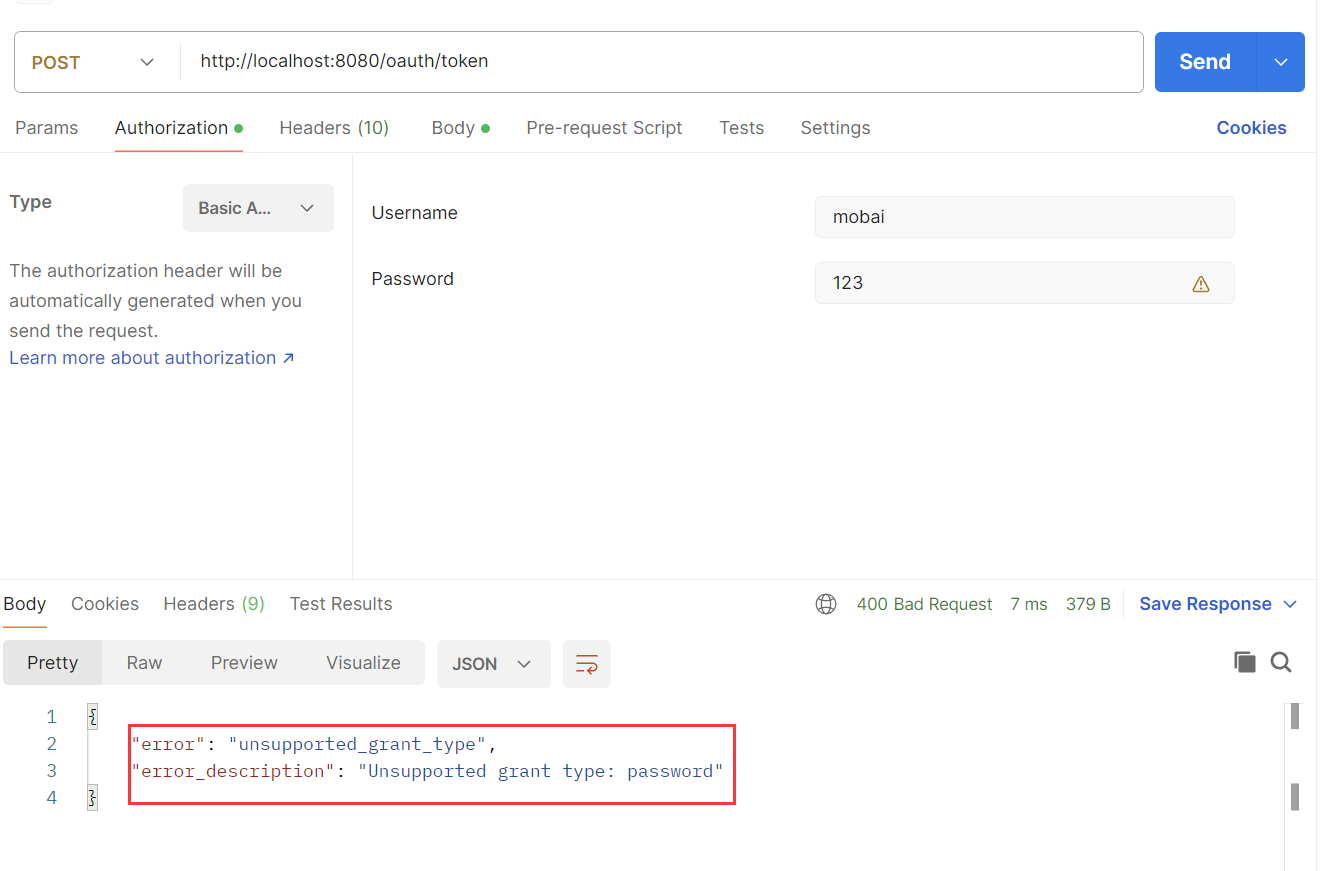Image resolution: width=1324 pixels, height=871 pixels.
Task: Open the response Cookies tab
Action: (105, 604)
